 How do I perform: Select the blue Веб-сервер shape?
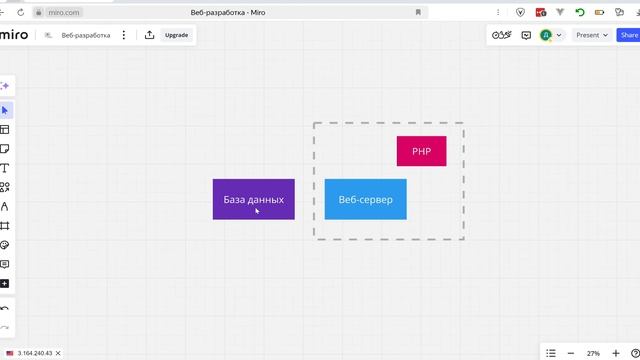[x=366, y=199]
